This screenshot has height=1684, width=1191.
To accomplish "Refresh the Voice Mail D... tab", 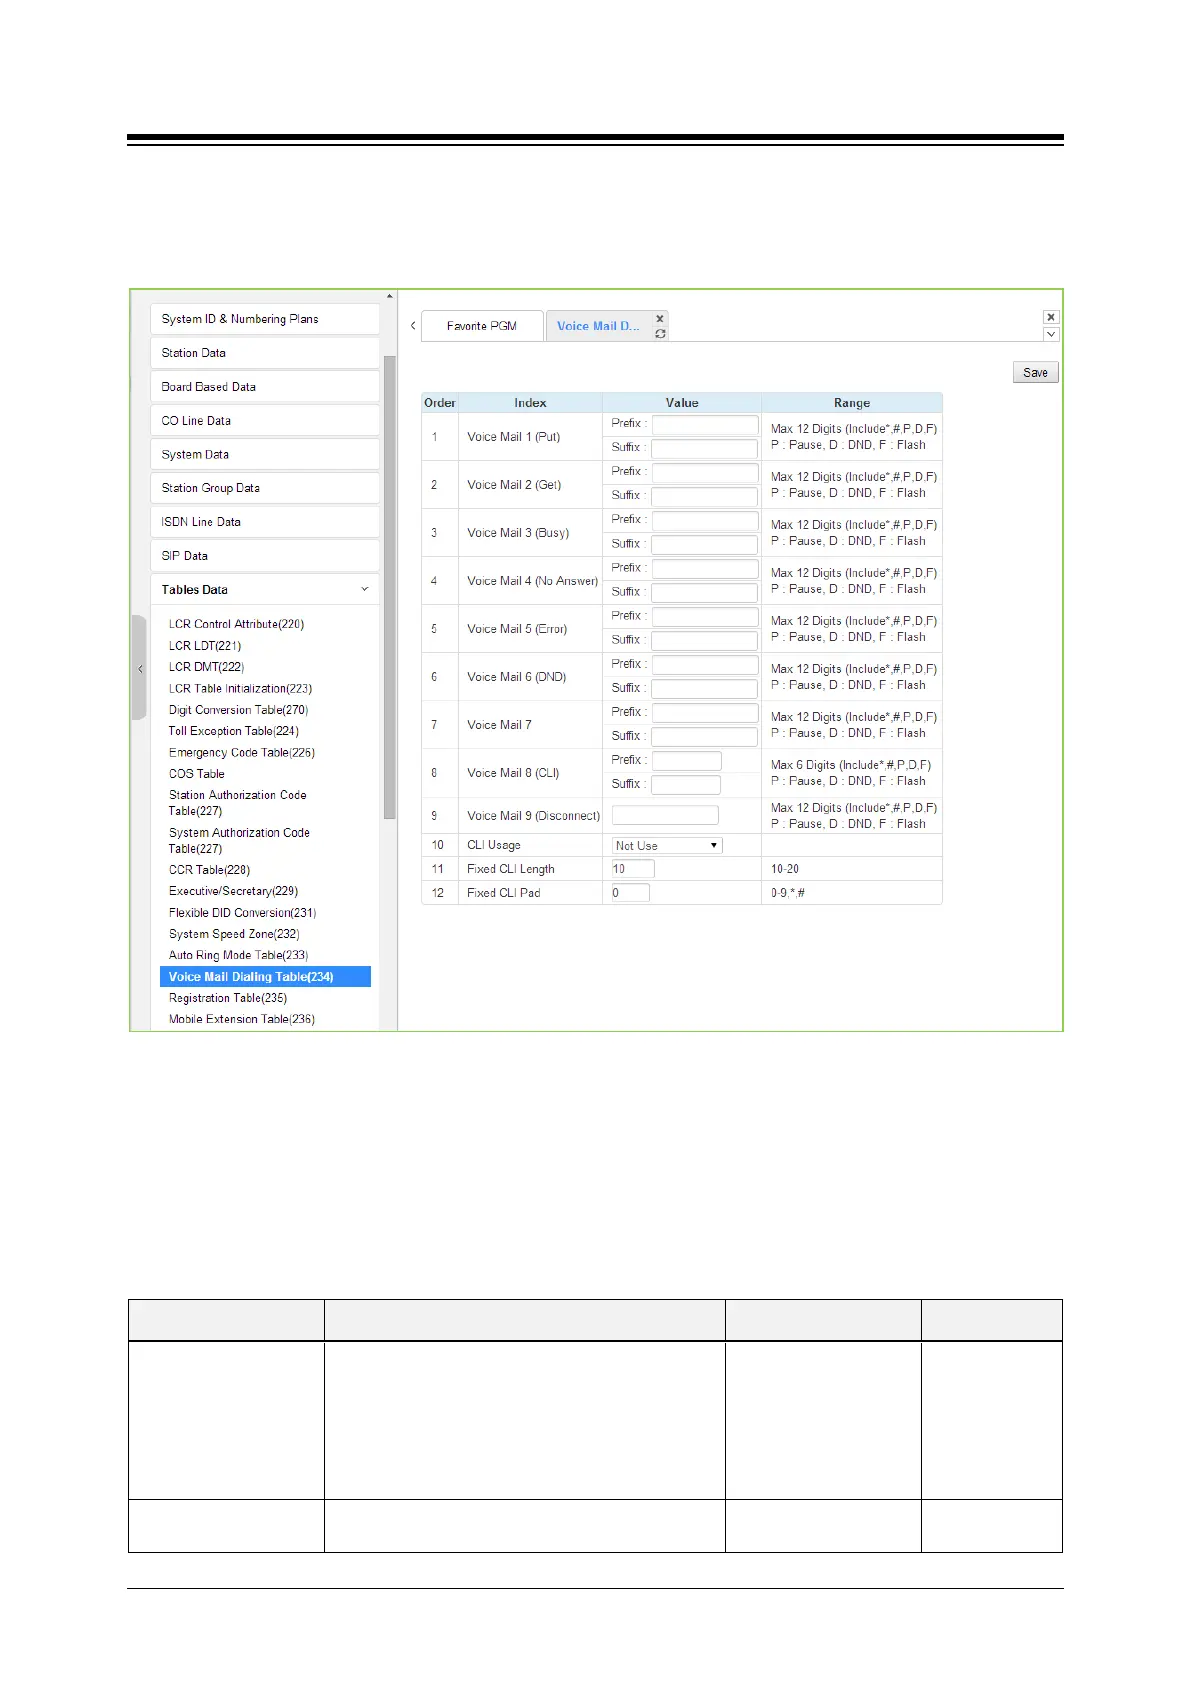I will [x=660, y=334].
